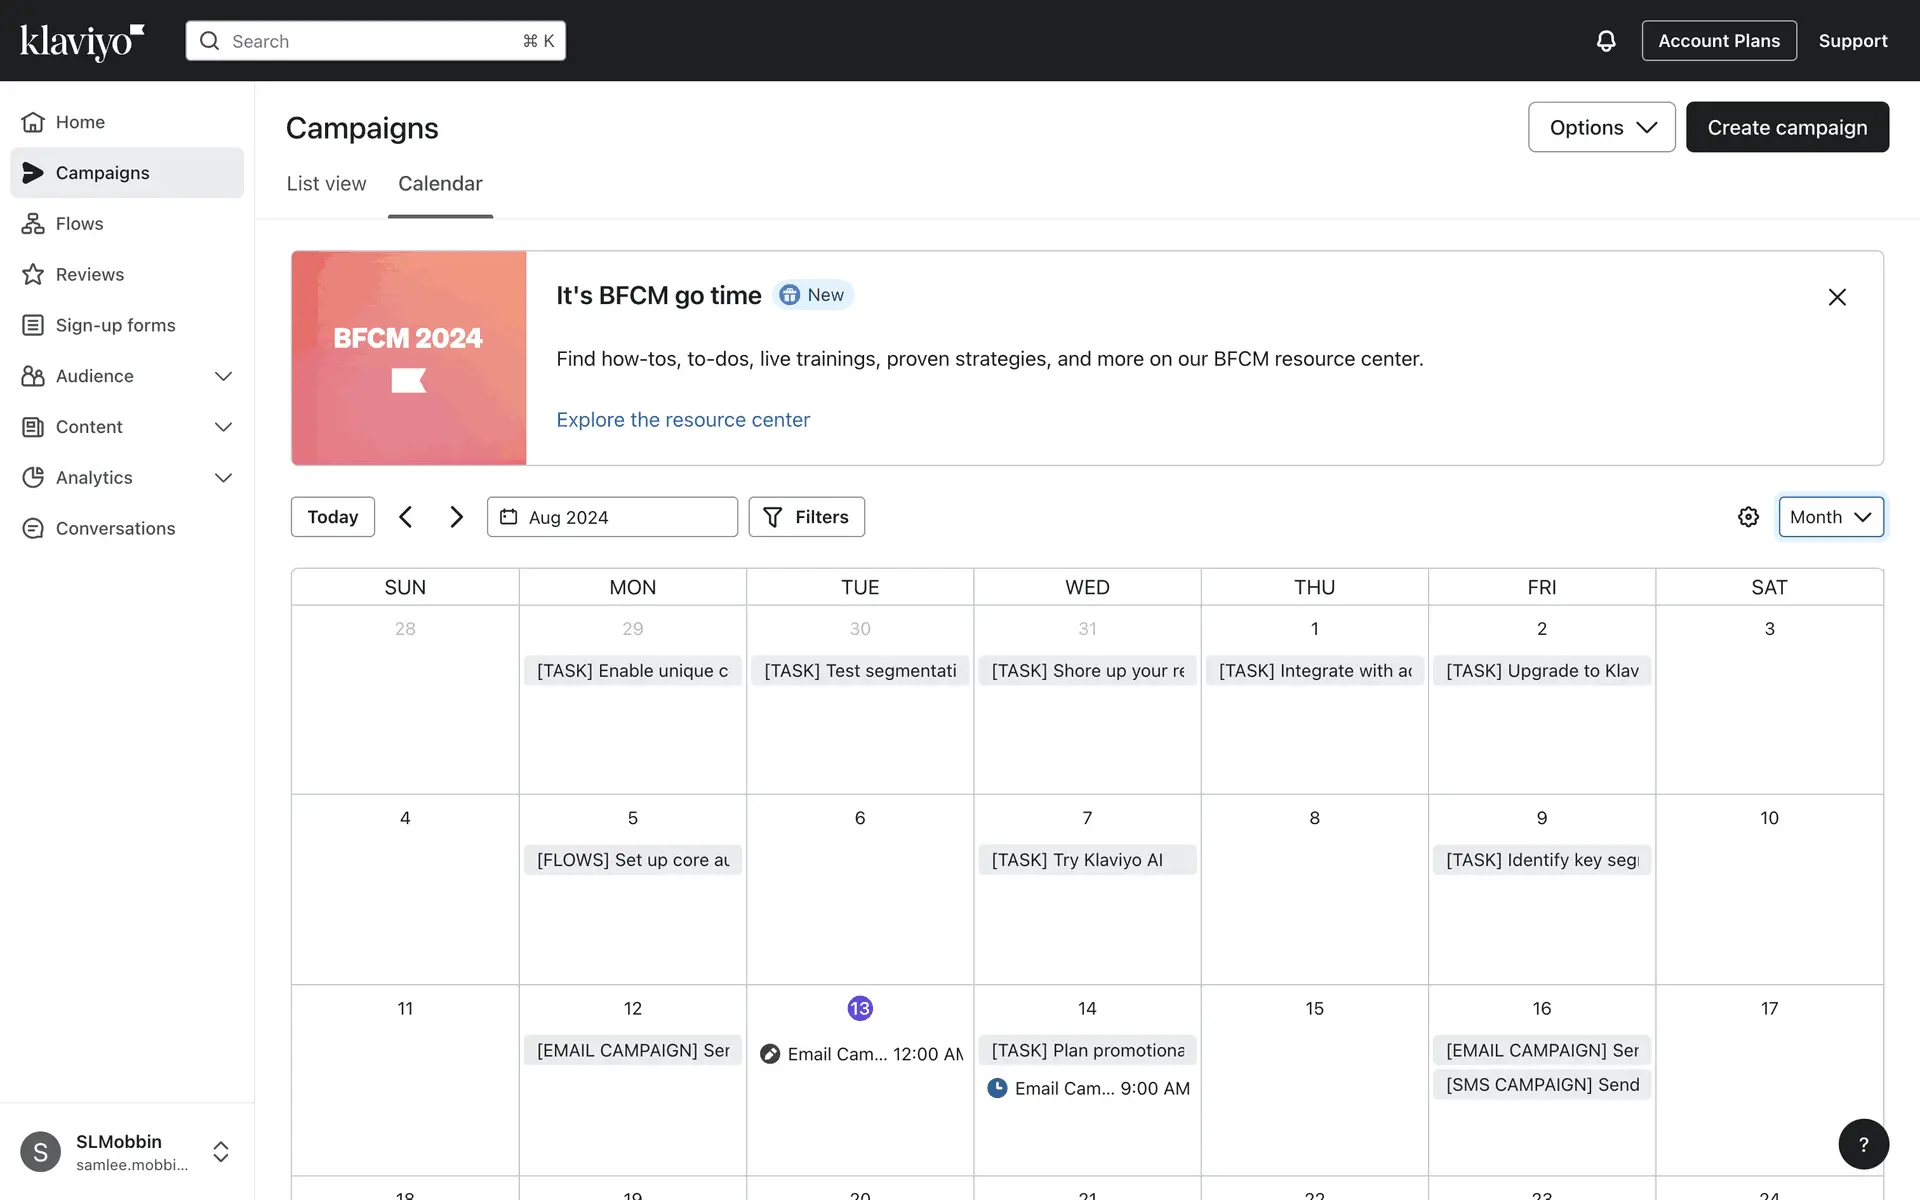1920x1200 pixels.
Task: Open the Email Campaign 9:00 AM event
Action: (x=1088, y=1088)
